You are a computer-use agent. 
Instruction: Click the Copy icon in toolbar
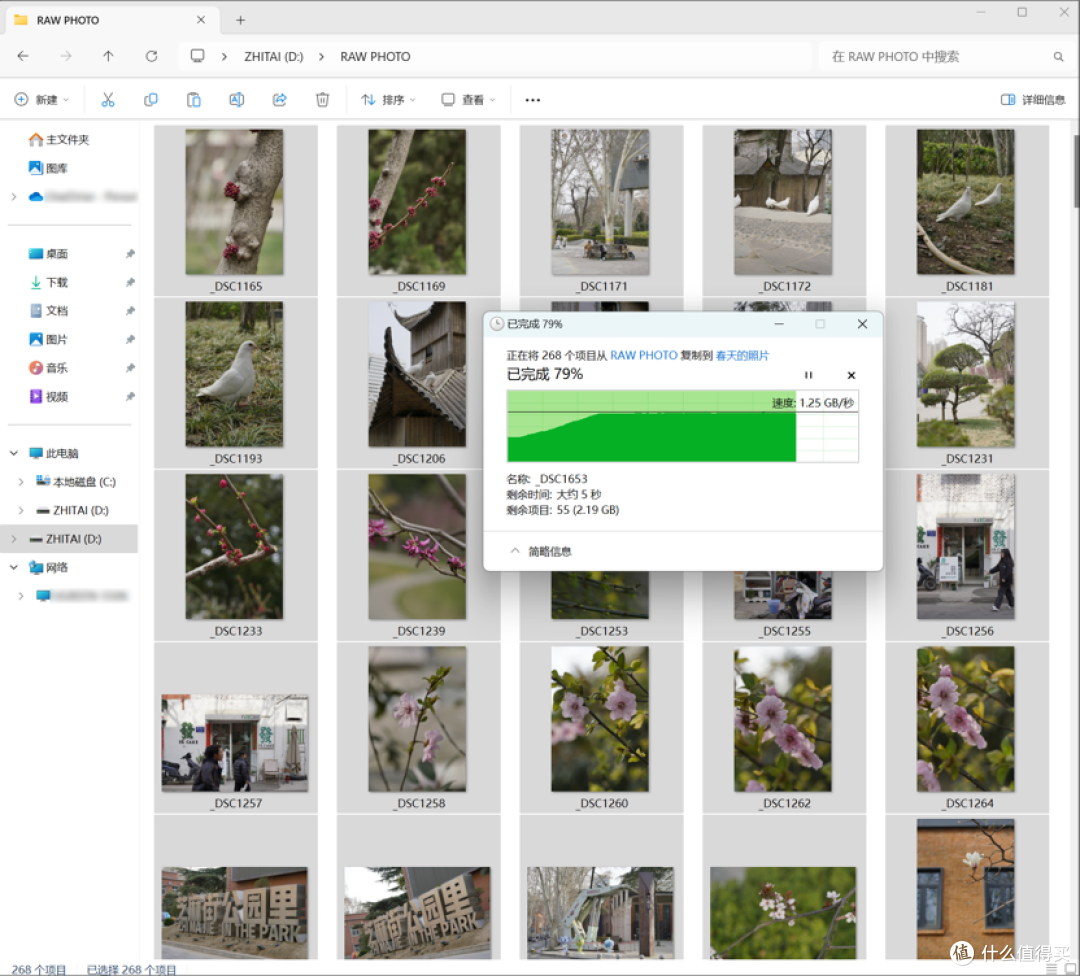[151, 100]
